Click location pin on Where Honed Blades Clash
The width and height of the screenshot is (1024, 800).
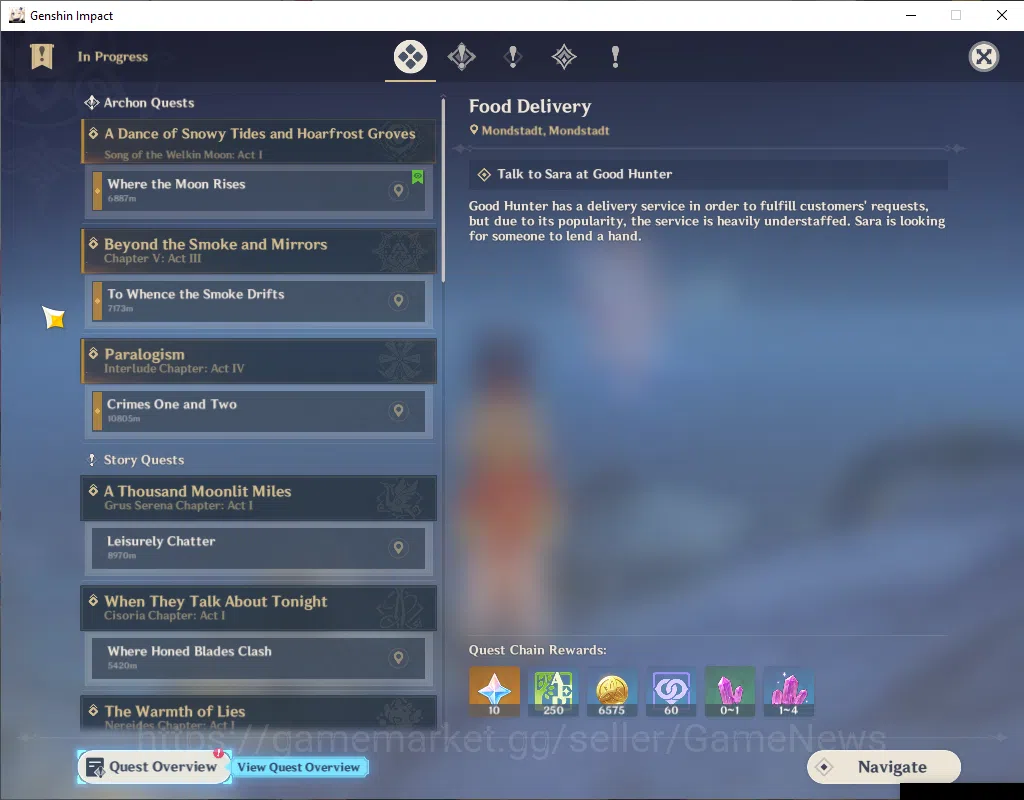click(398, 658)
